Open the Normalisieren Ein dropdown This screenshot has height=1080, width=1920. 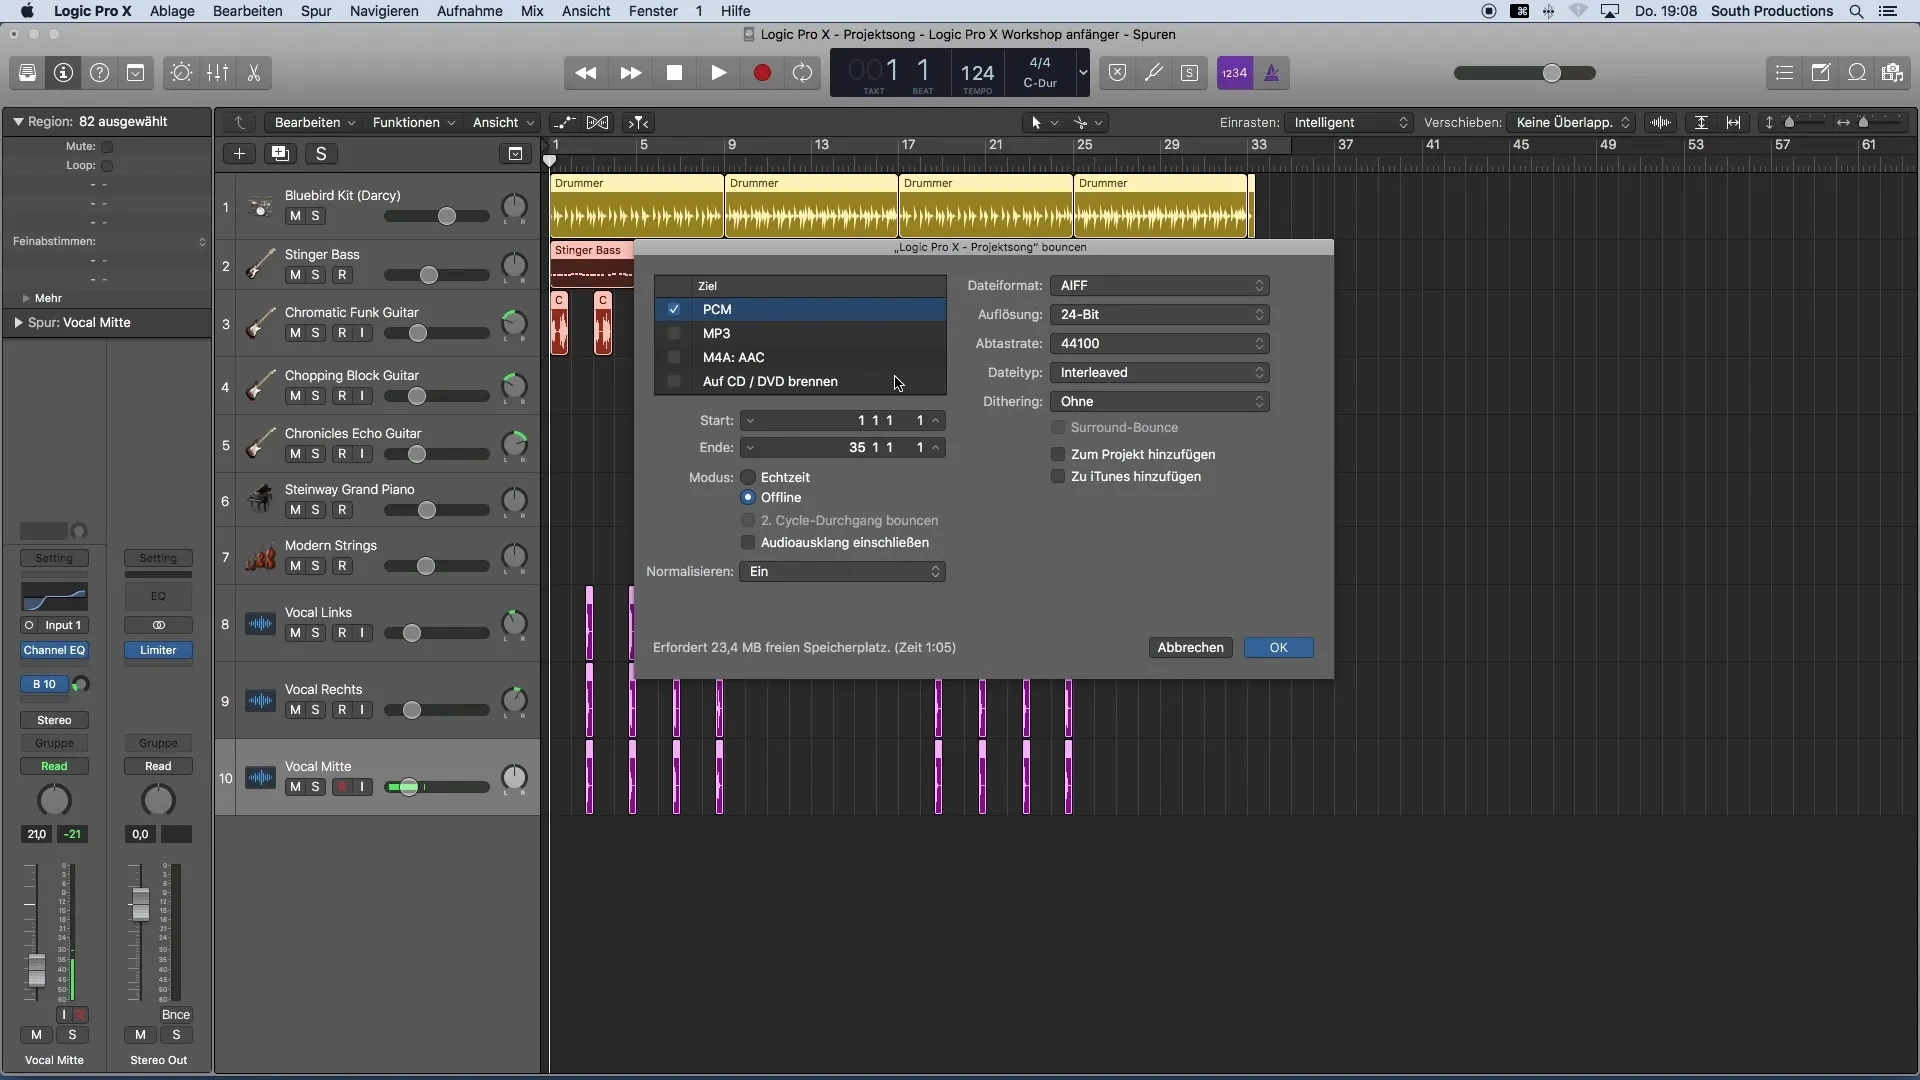click(x=842, y=571)
